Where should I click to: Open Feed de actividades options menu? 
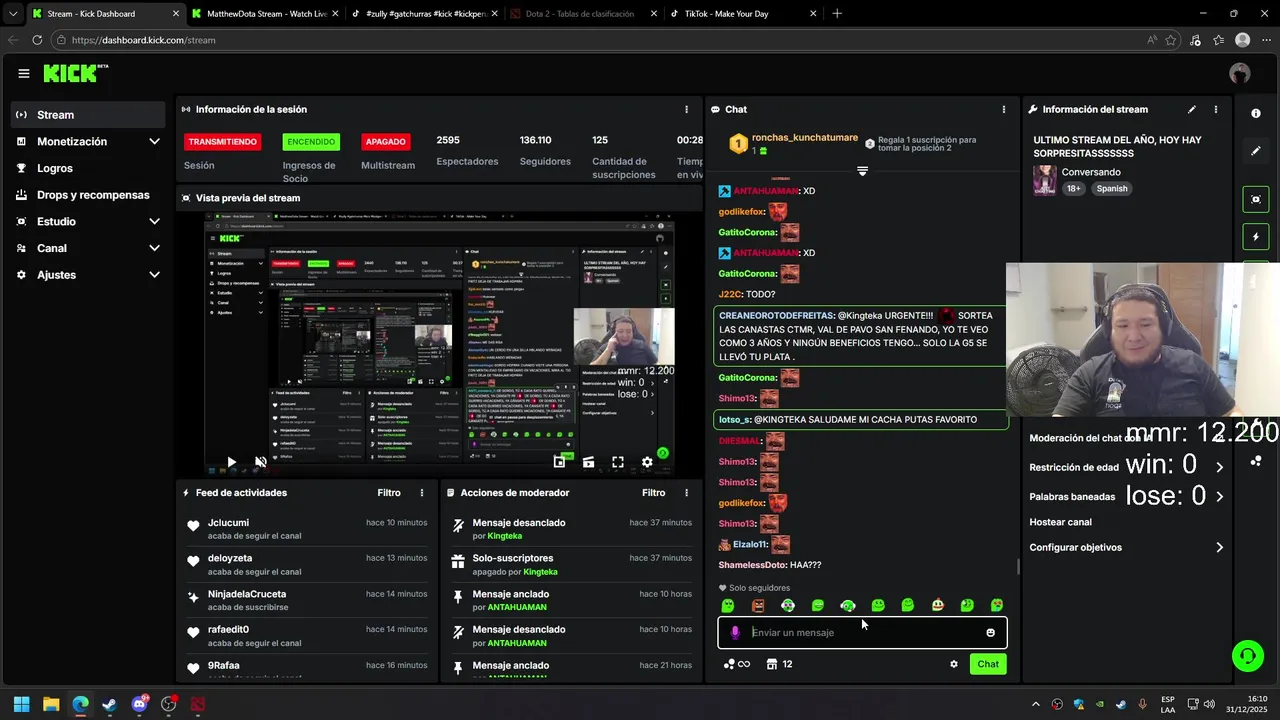click(x=422, y=493)
